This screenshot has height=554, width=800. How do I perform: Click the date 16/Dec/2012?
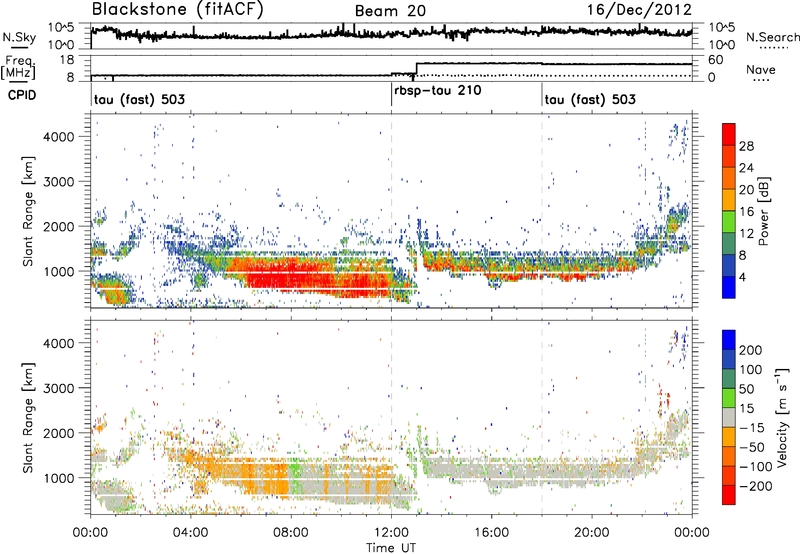[639, 9]
